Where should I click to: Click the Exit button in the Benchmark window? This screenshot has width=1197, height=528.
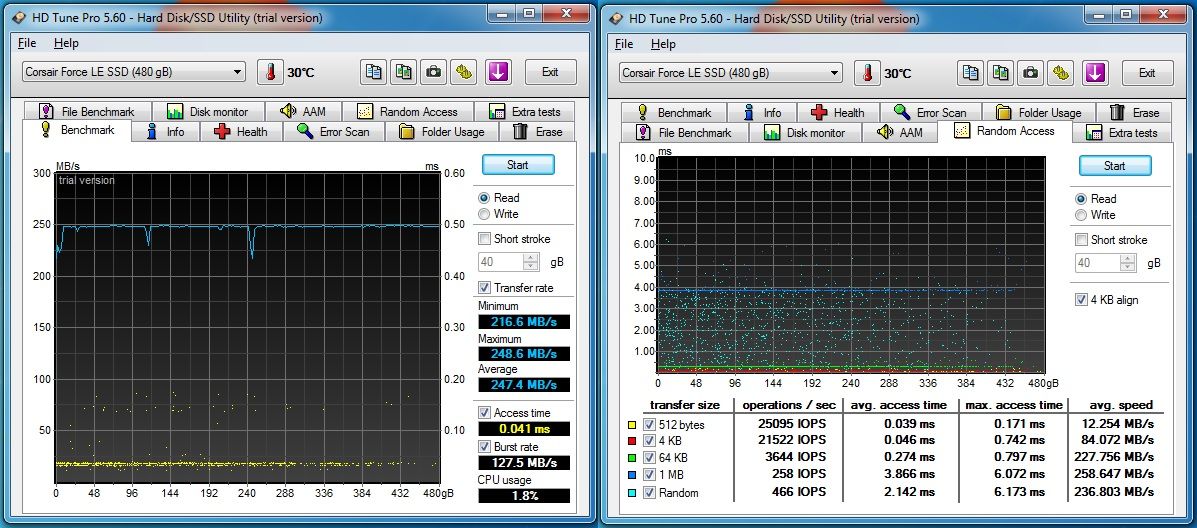coord(549,72)
